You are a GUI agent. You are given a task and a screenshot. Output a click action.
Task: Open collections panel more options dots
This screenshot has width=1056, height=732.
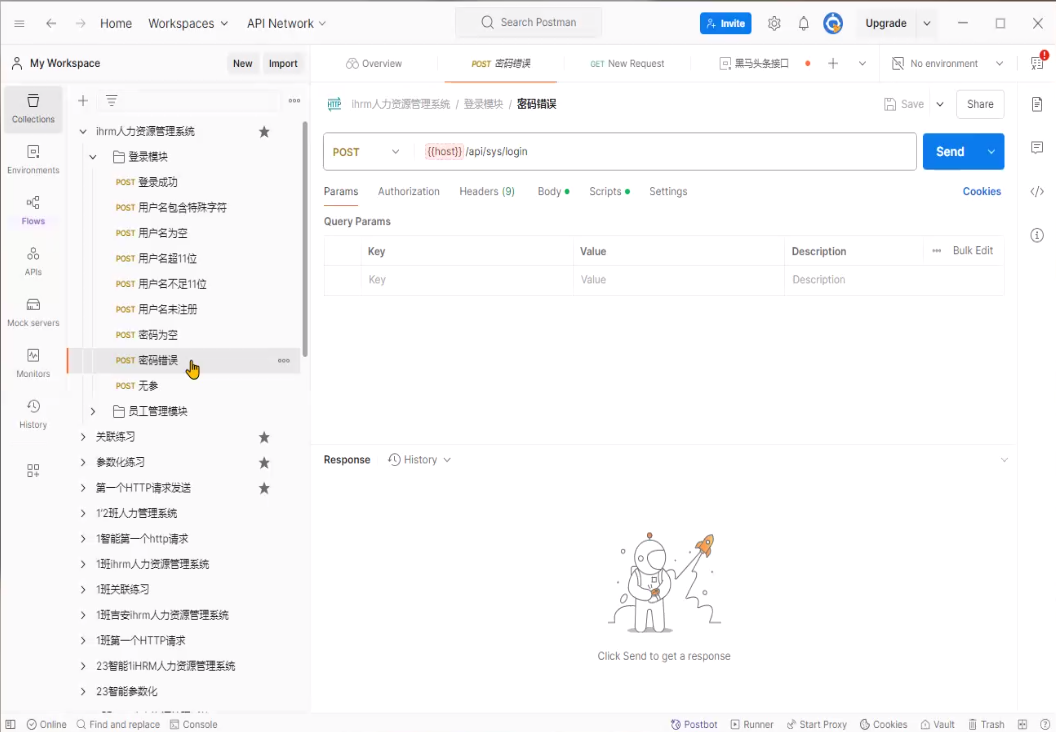[294, 100]
